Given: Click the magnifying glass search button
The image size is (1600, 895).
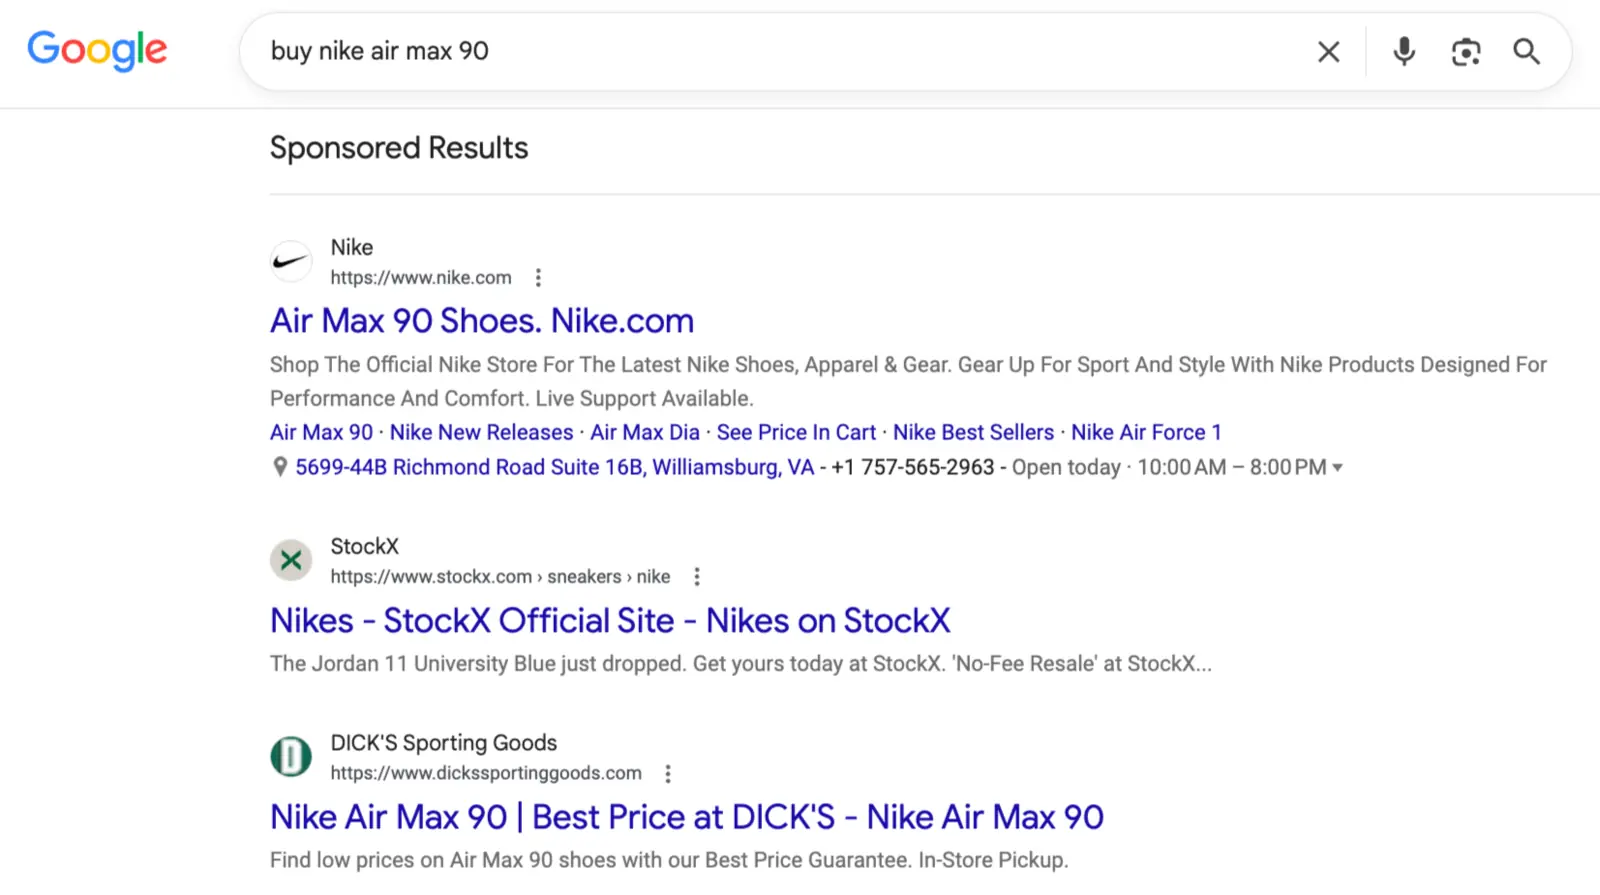Looking at the screenshot, I should tap(1526, 51).
